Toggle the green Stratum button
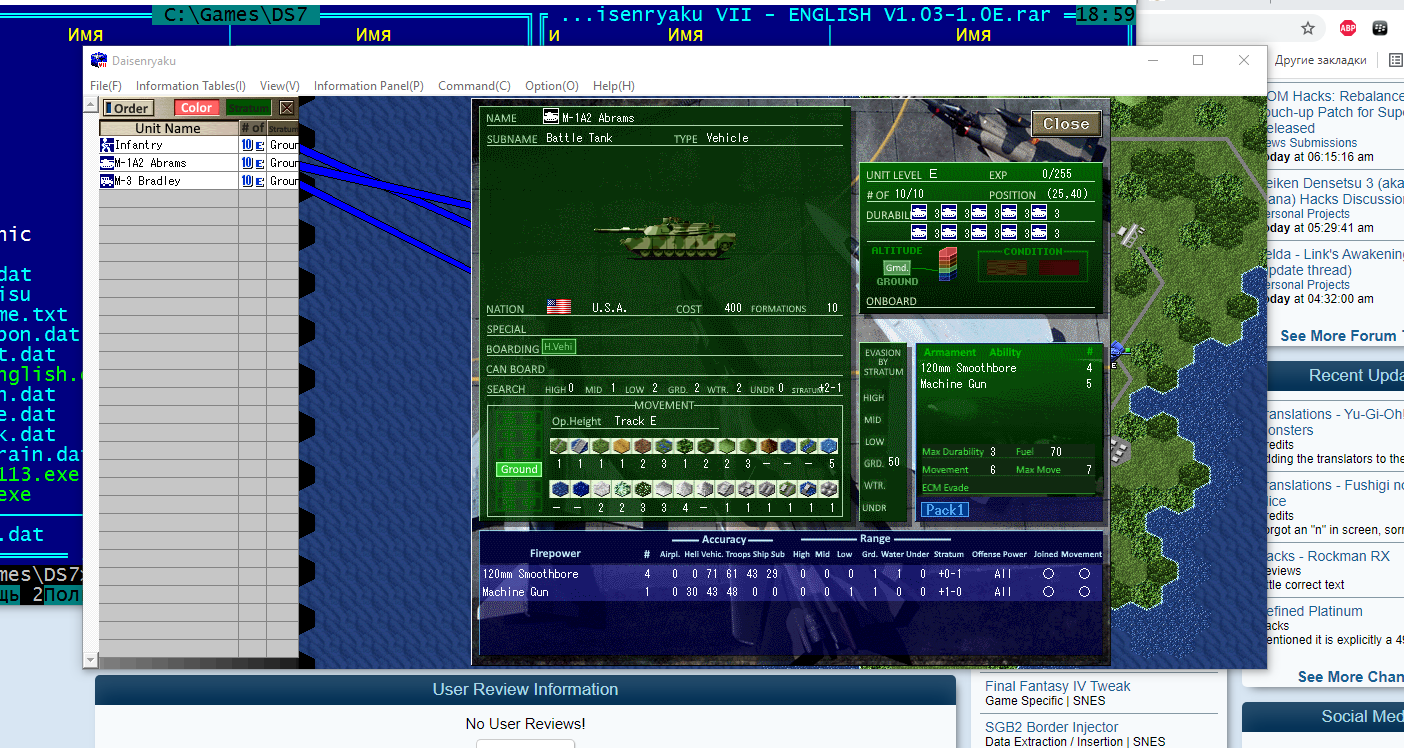This screenshot has height=748, width=1404. tap(248, 108)
